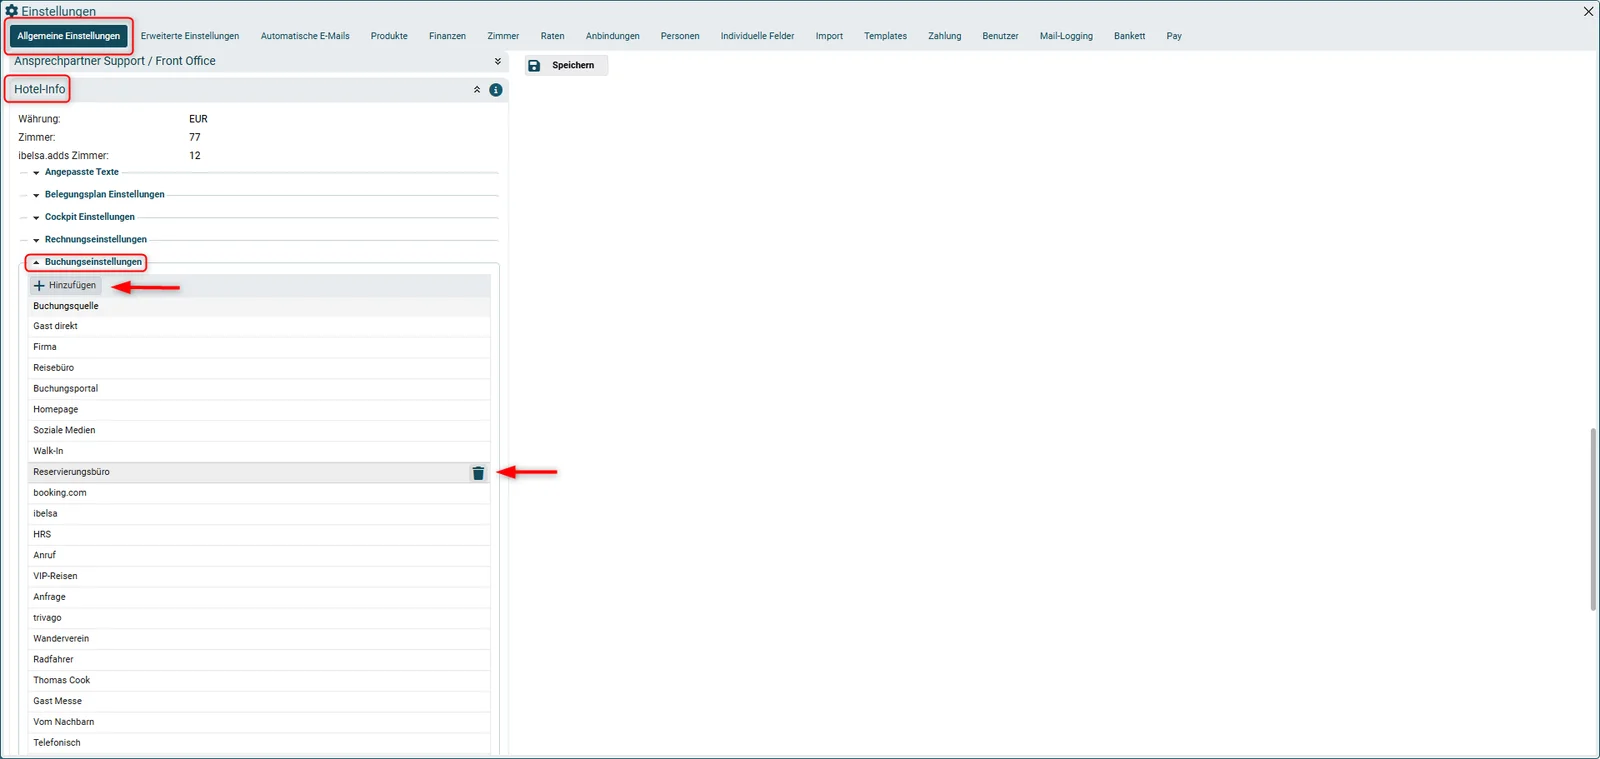Expand Angepasste Texte section
The image size is (1600, 759).
81,172
